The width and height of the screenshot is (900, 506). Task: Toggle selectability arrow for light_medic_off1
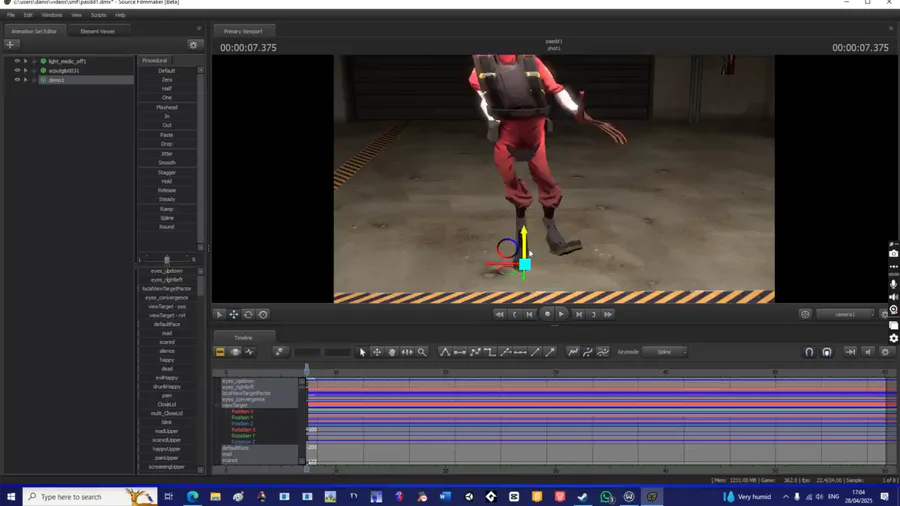(26, 61)
